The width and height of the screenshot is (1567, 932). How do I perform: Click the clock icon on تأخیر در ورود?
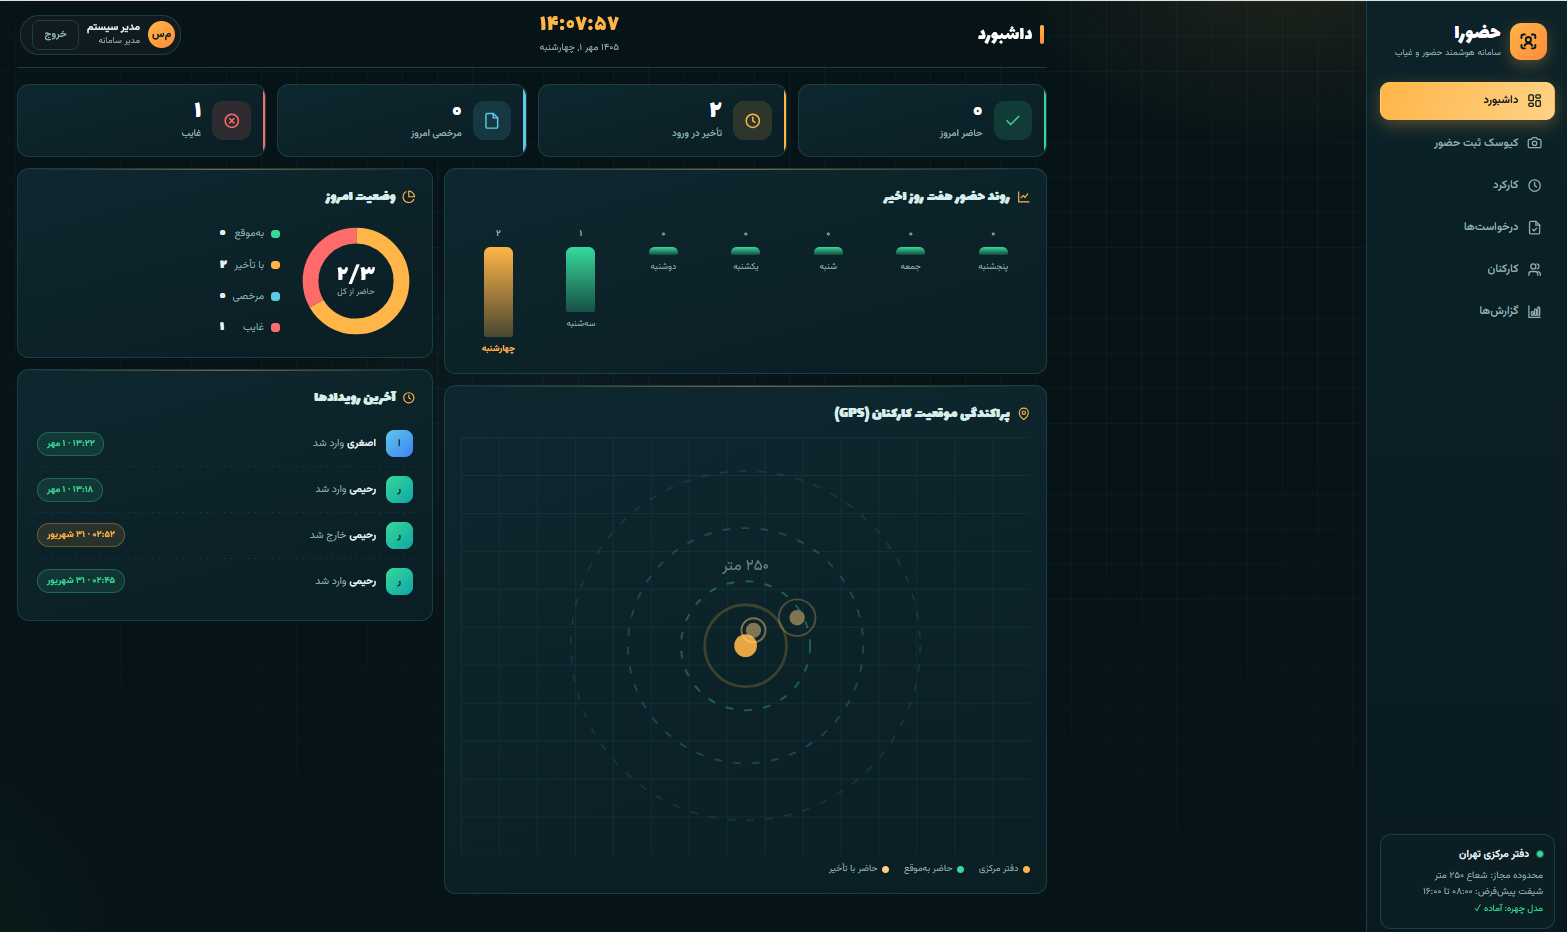tap(753, 121)
